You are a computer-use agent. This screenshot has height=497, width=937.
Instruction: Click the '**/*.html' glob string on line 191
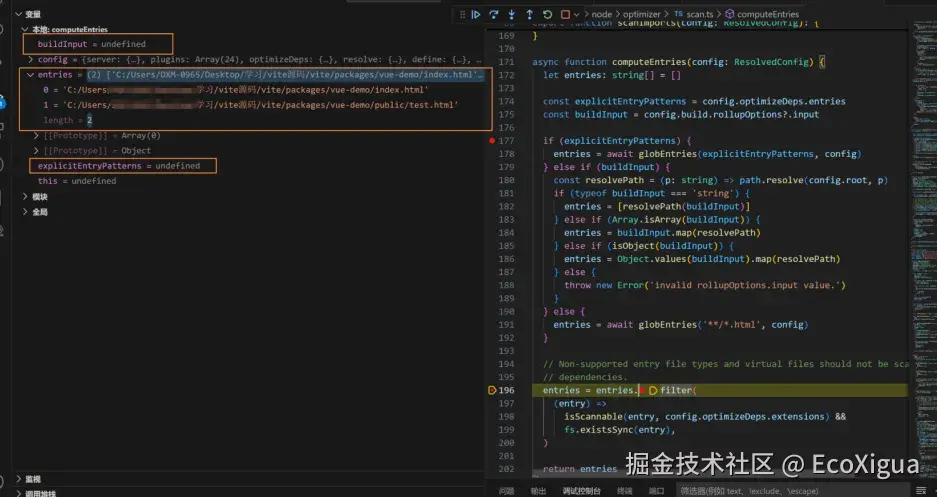(x=731, y=325)
